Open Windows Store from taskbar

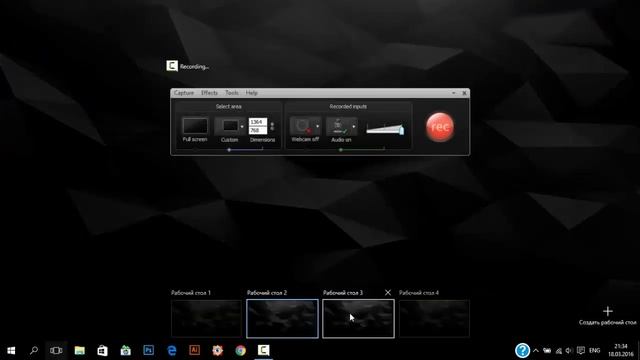[102, 350]
